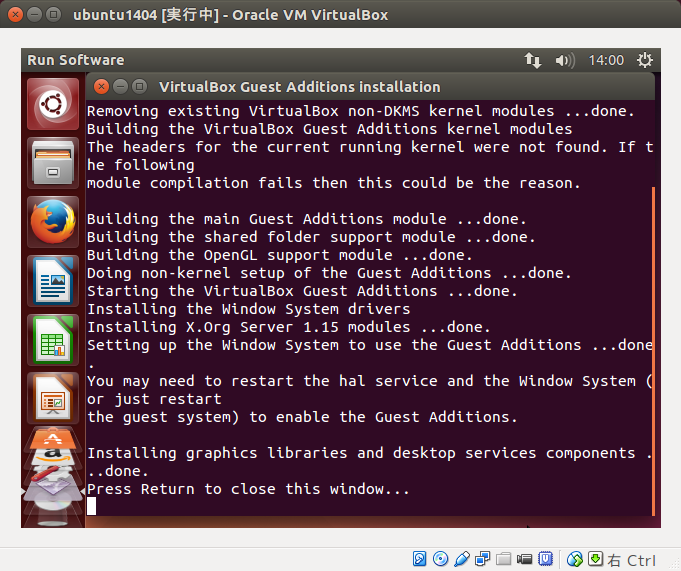Close the Guest Additions installation terminal

tap(101, 87)
